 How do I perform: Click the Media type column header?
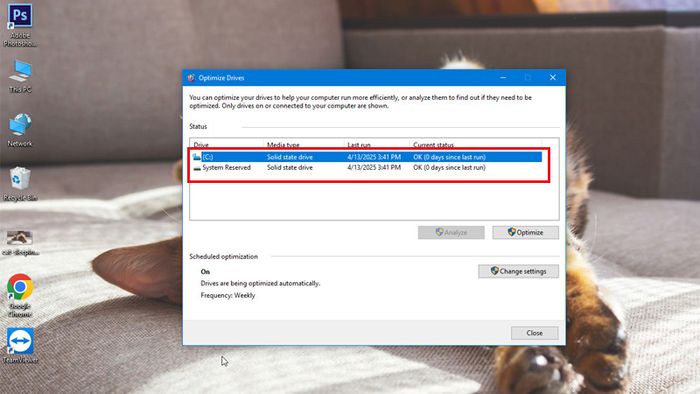pos(283,145)
